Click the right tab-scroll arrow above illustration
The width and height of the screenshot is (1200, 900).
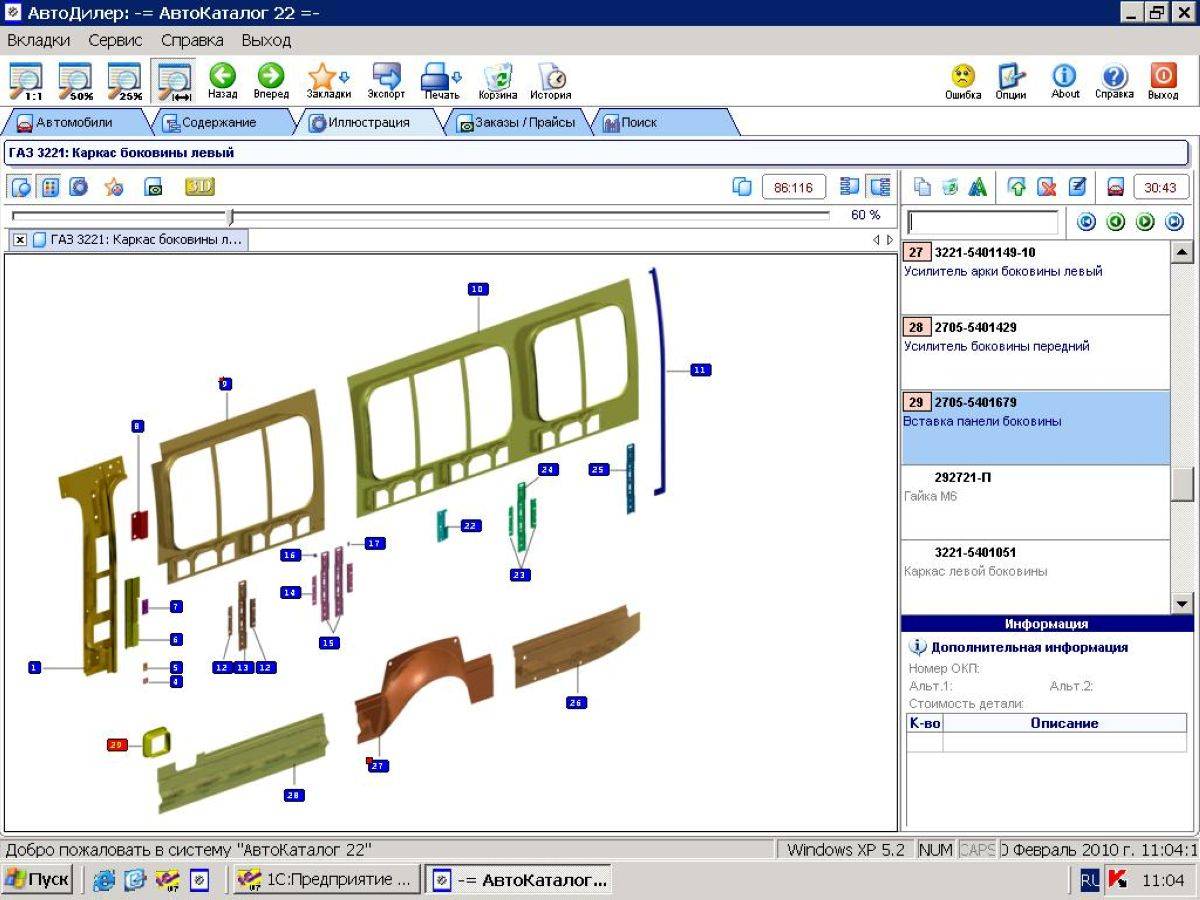(890, 240)
